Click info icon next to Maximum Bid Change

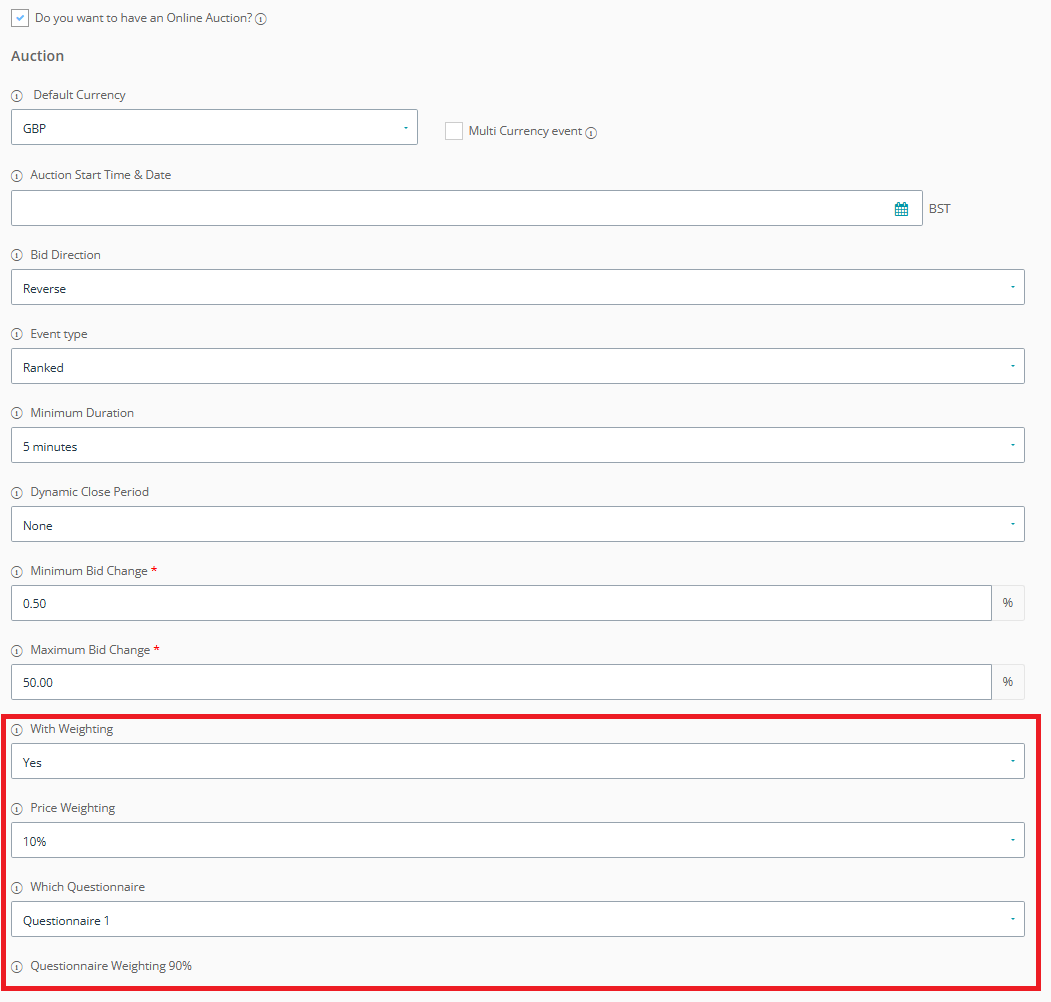click(x=17, y=651)
